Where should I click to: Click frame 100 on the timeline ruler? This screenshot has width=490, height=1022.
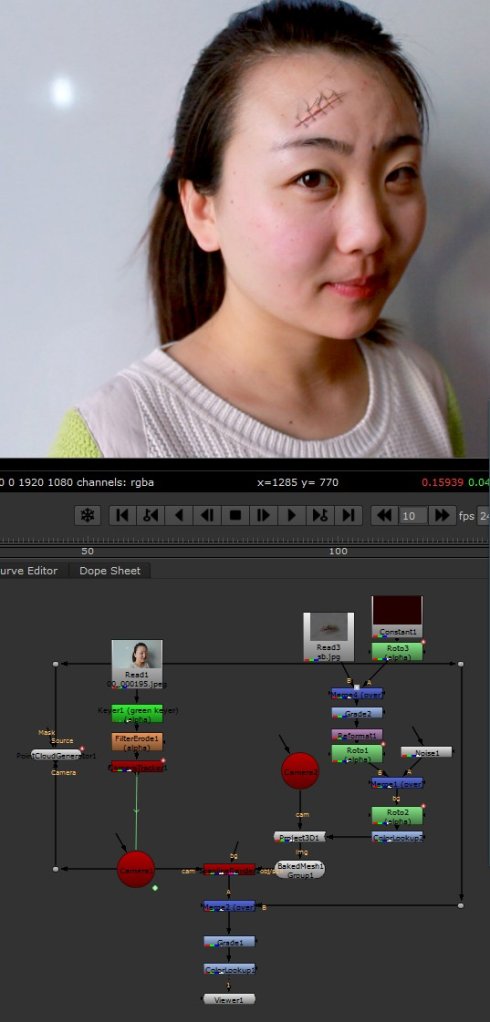[x=338, y=551]
